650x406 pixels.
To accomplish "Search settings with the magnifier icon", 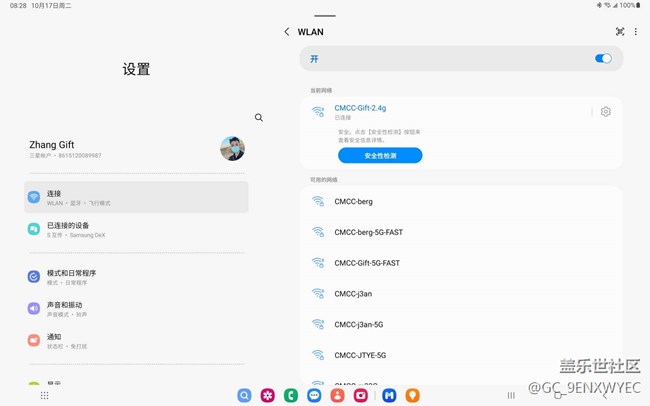I will tap(259, 118).
